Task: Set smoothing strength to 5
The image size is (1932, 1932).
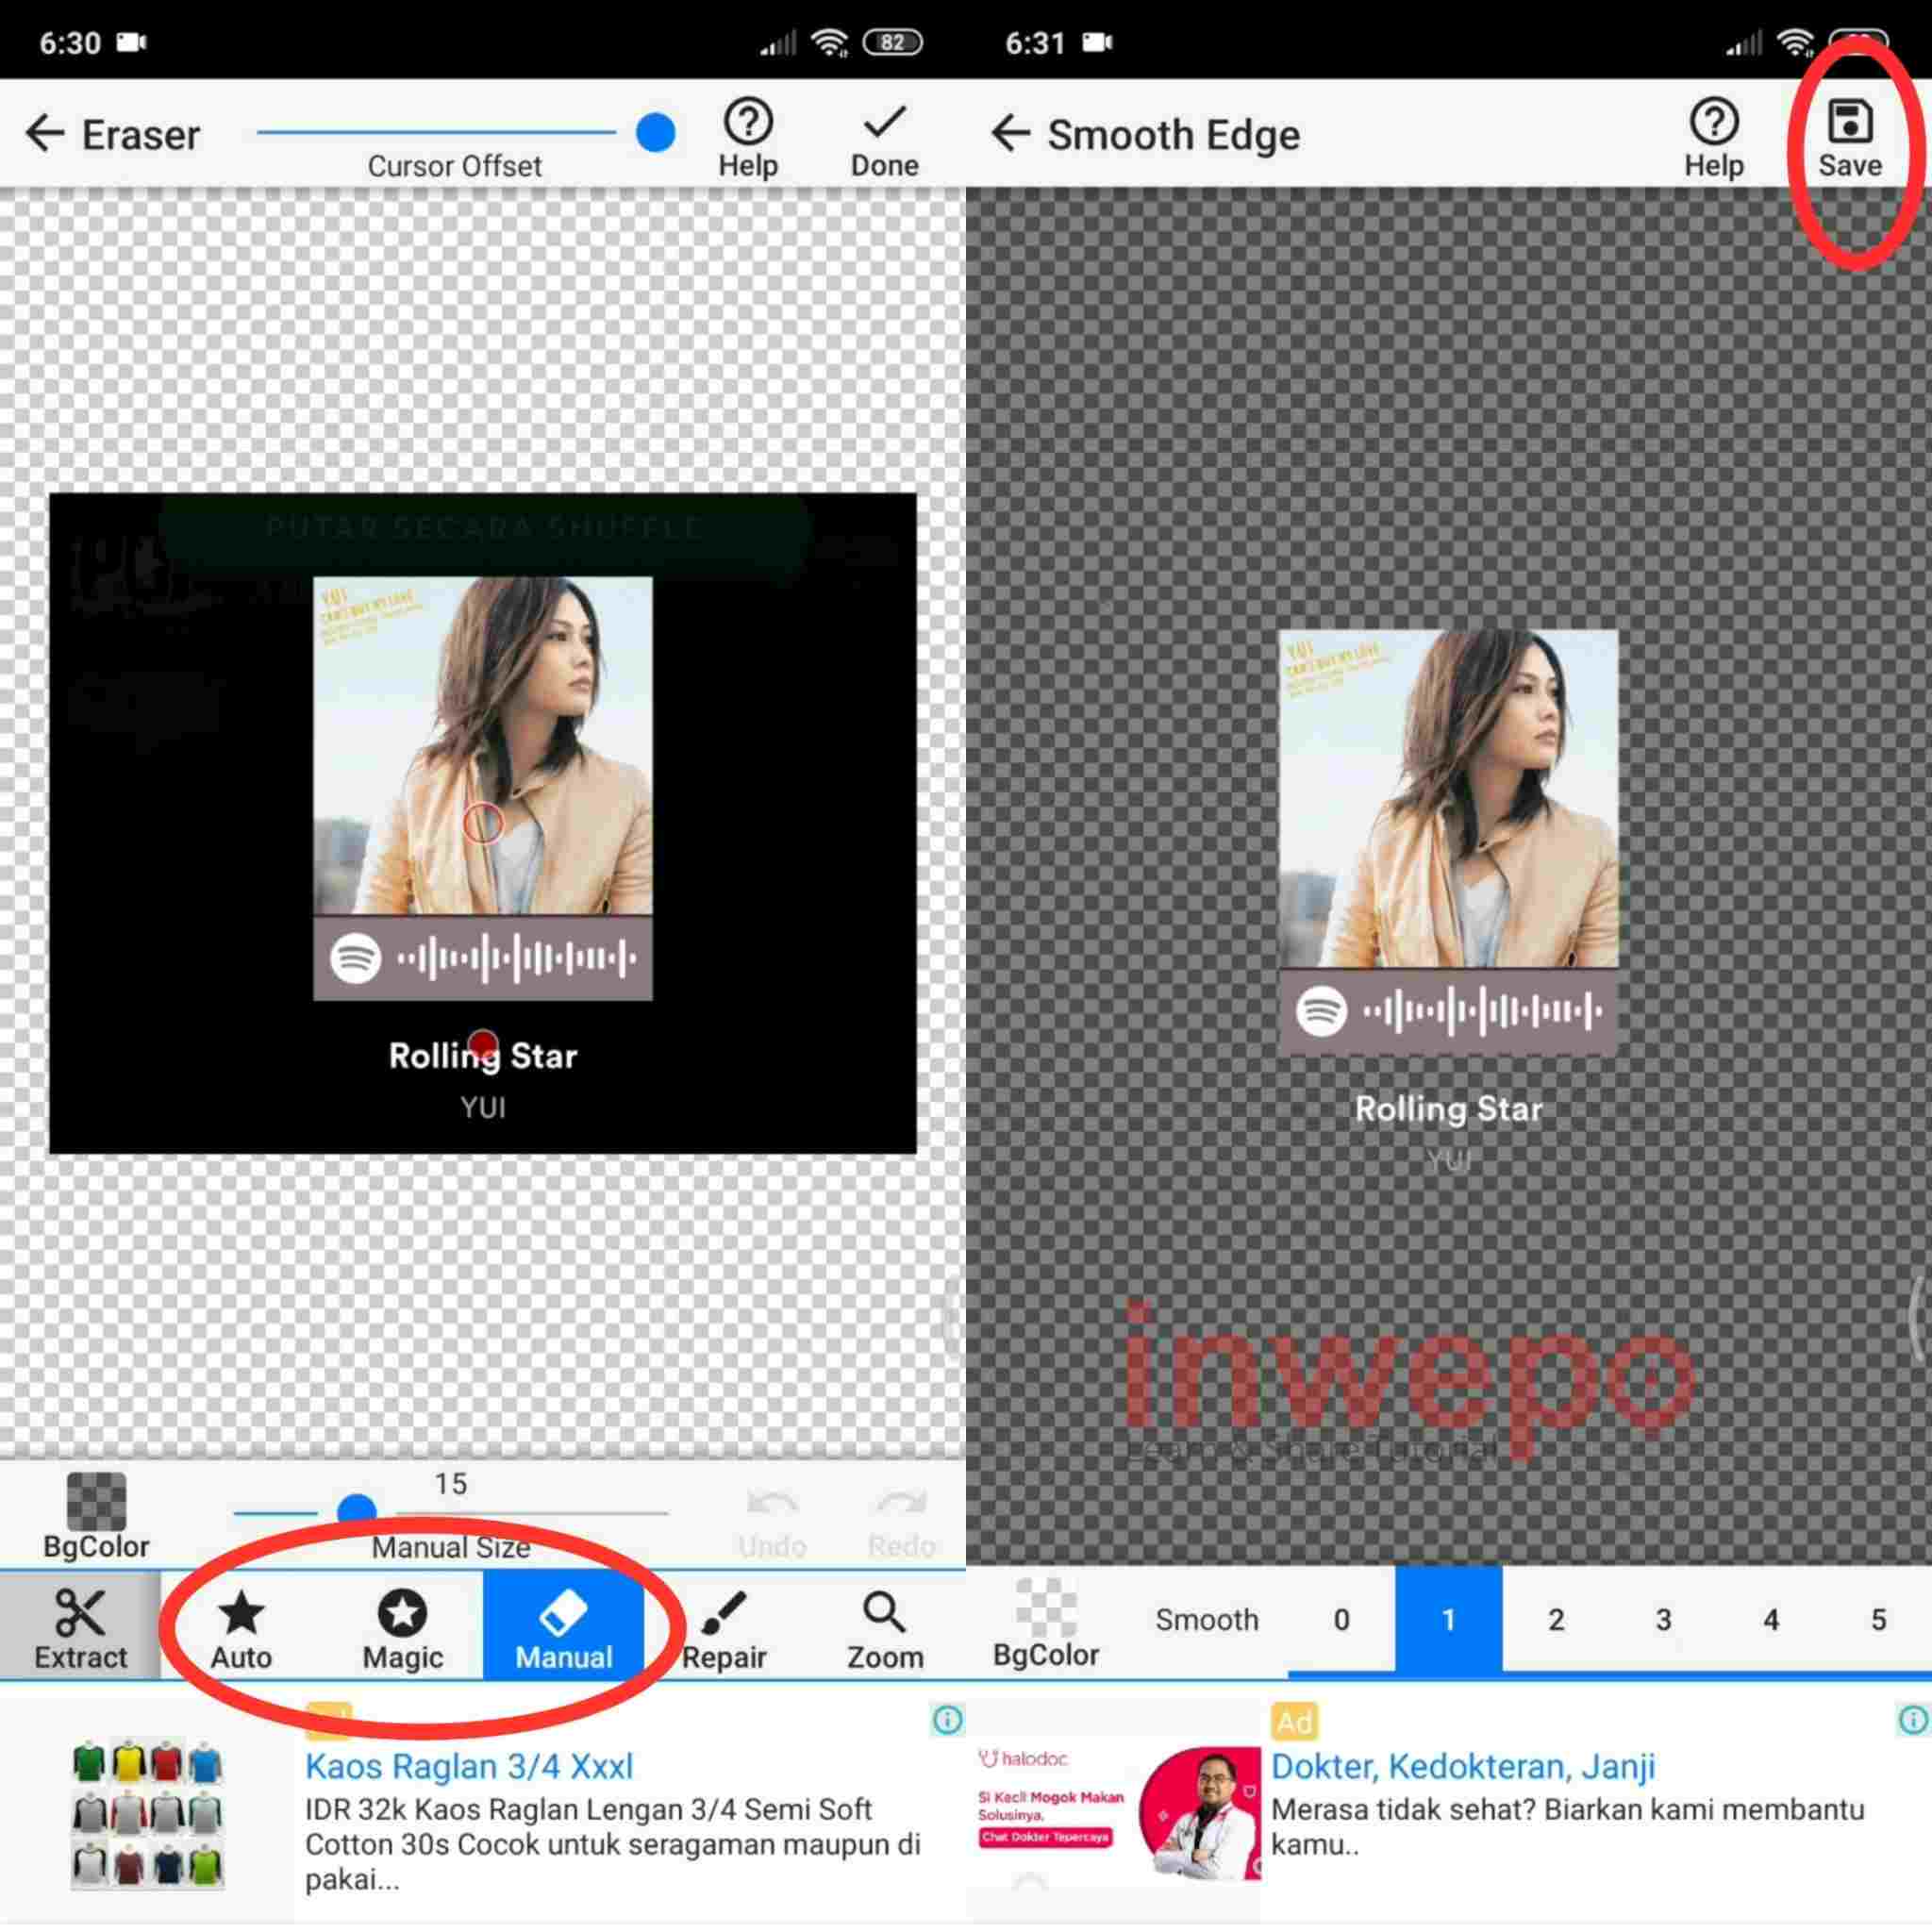Action: point(1878,1620)
